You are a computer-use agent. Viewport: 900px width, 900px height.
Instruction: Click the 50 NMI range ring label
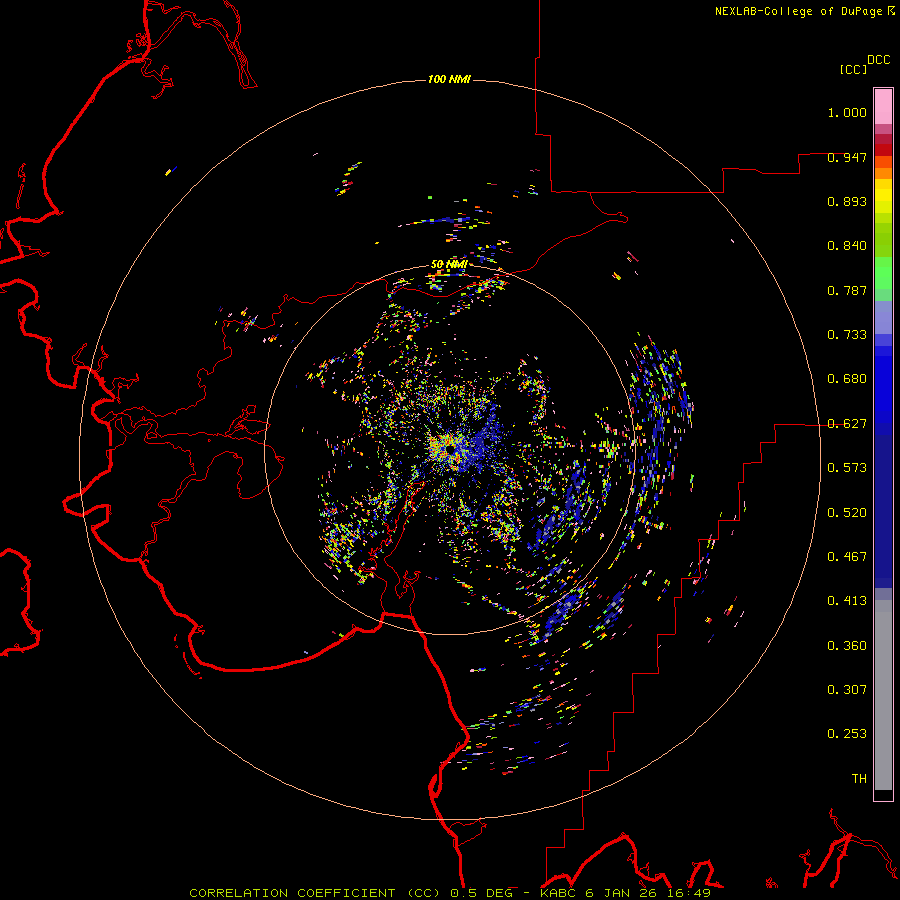pyautogui.click(x=449, y=264)
